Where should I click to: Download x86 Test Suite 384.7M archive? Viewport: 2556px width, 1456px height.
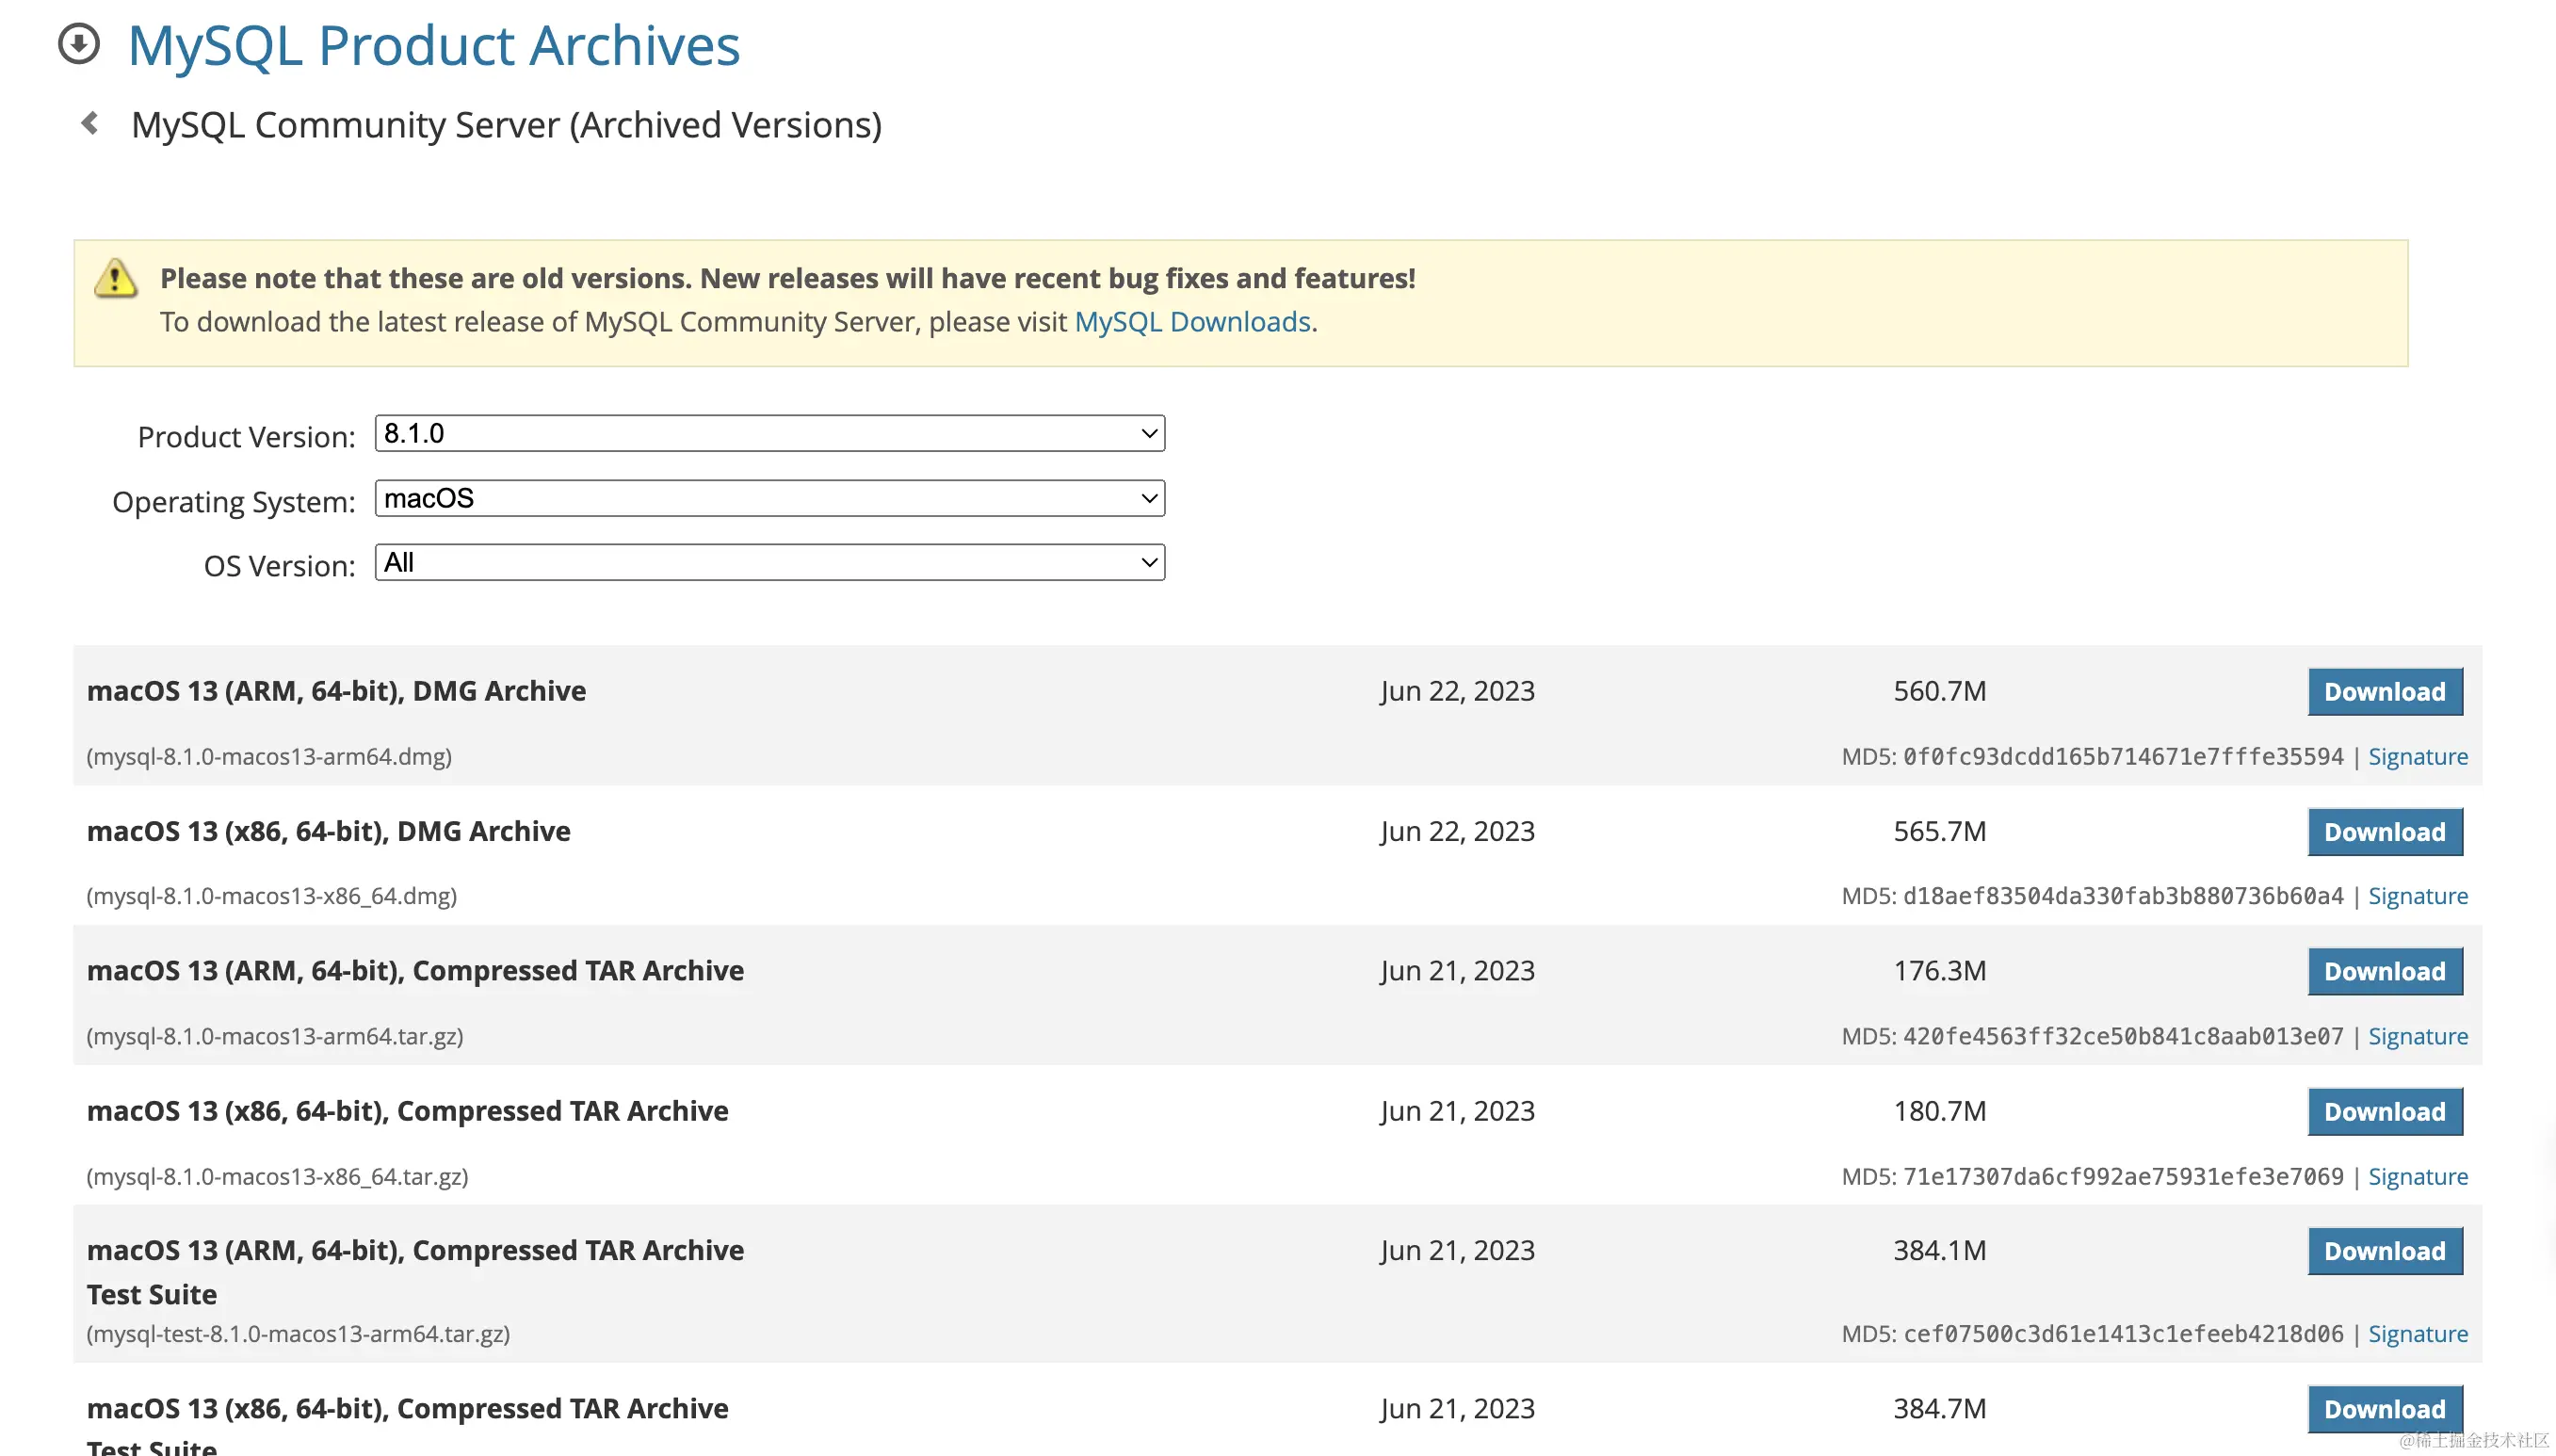pos(2384,1408)
